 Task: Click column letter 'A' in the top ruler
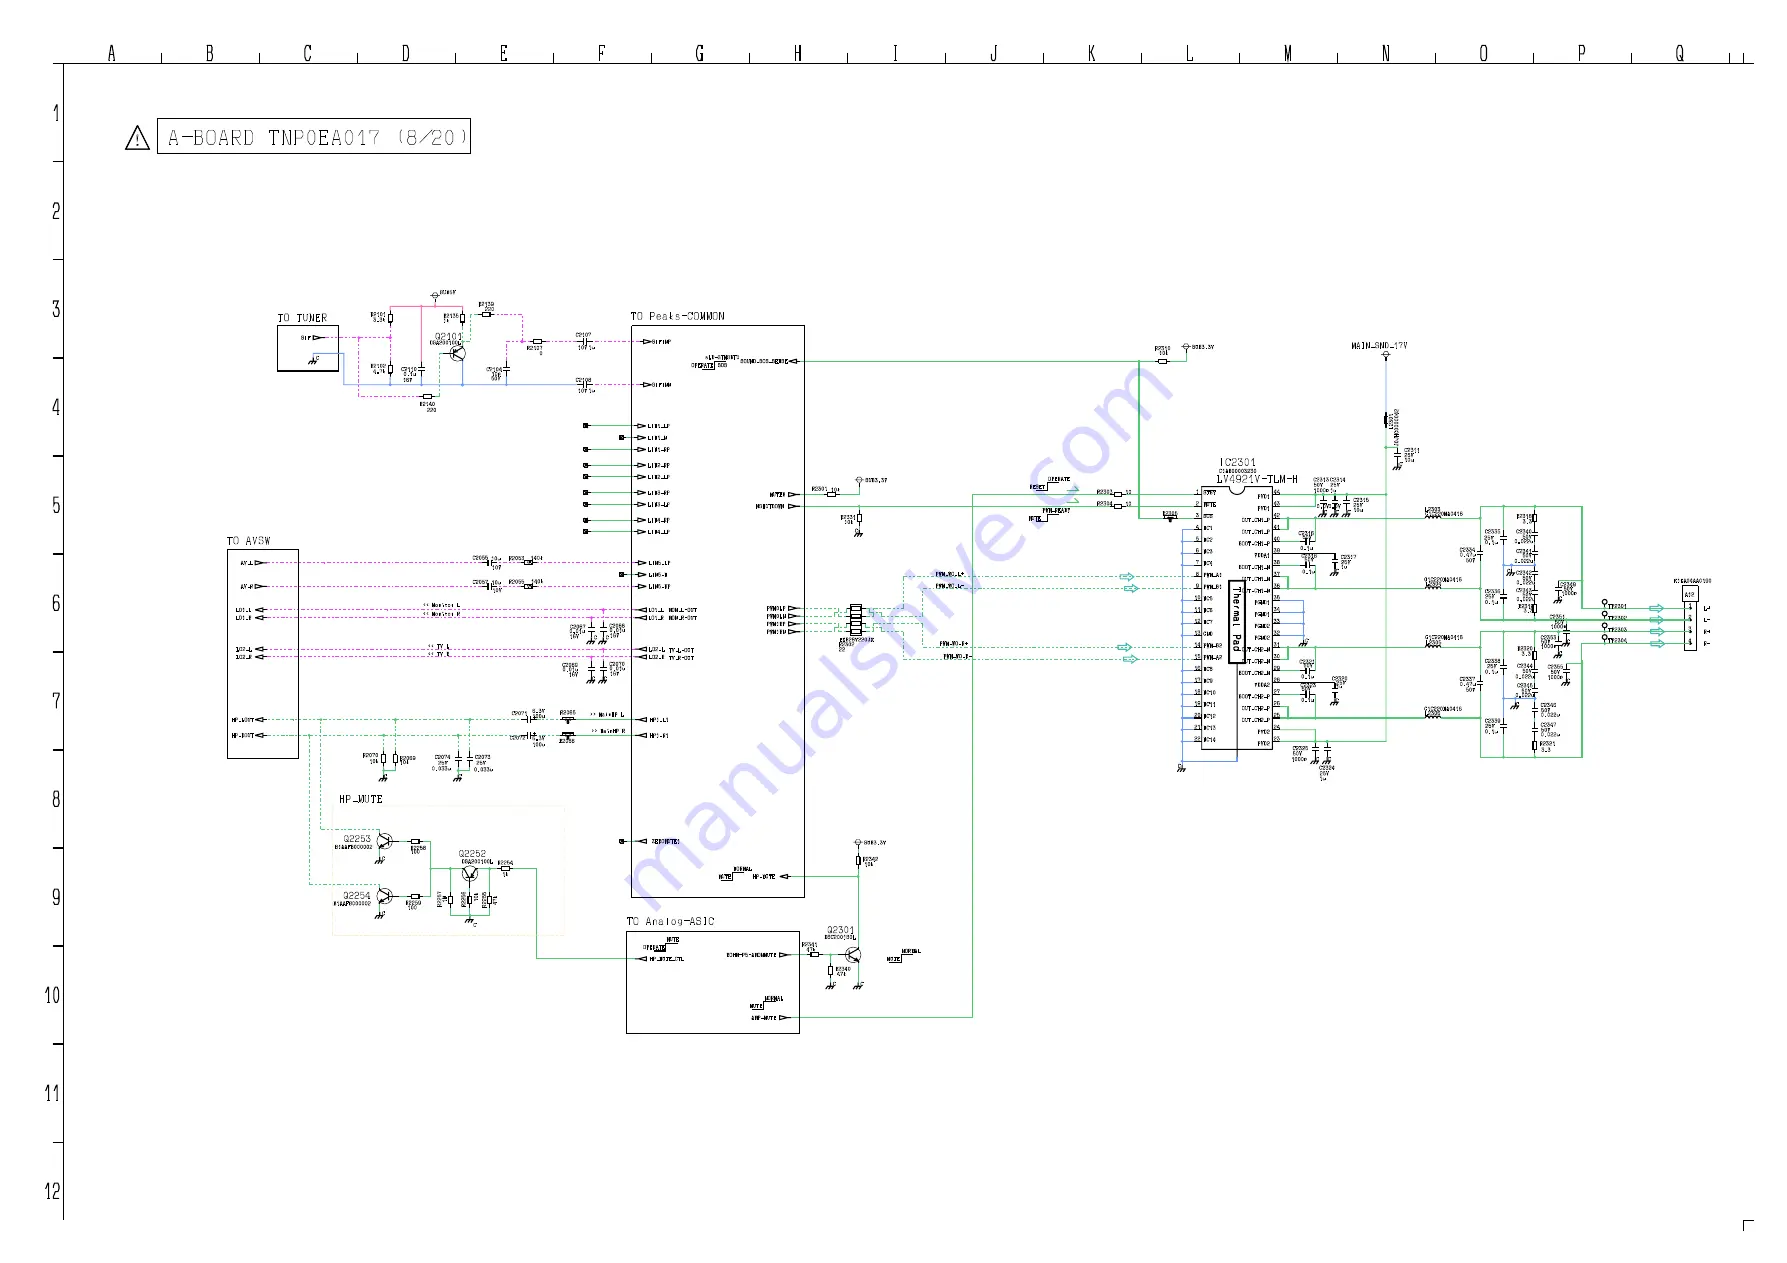click(x=111, y=53)
